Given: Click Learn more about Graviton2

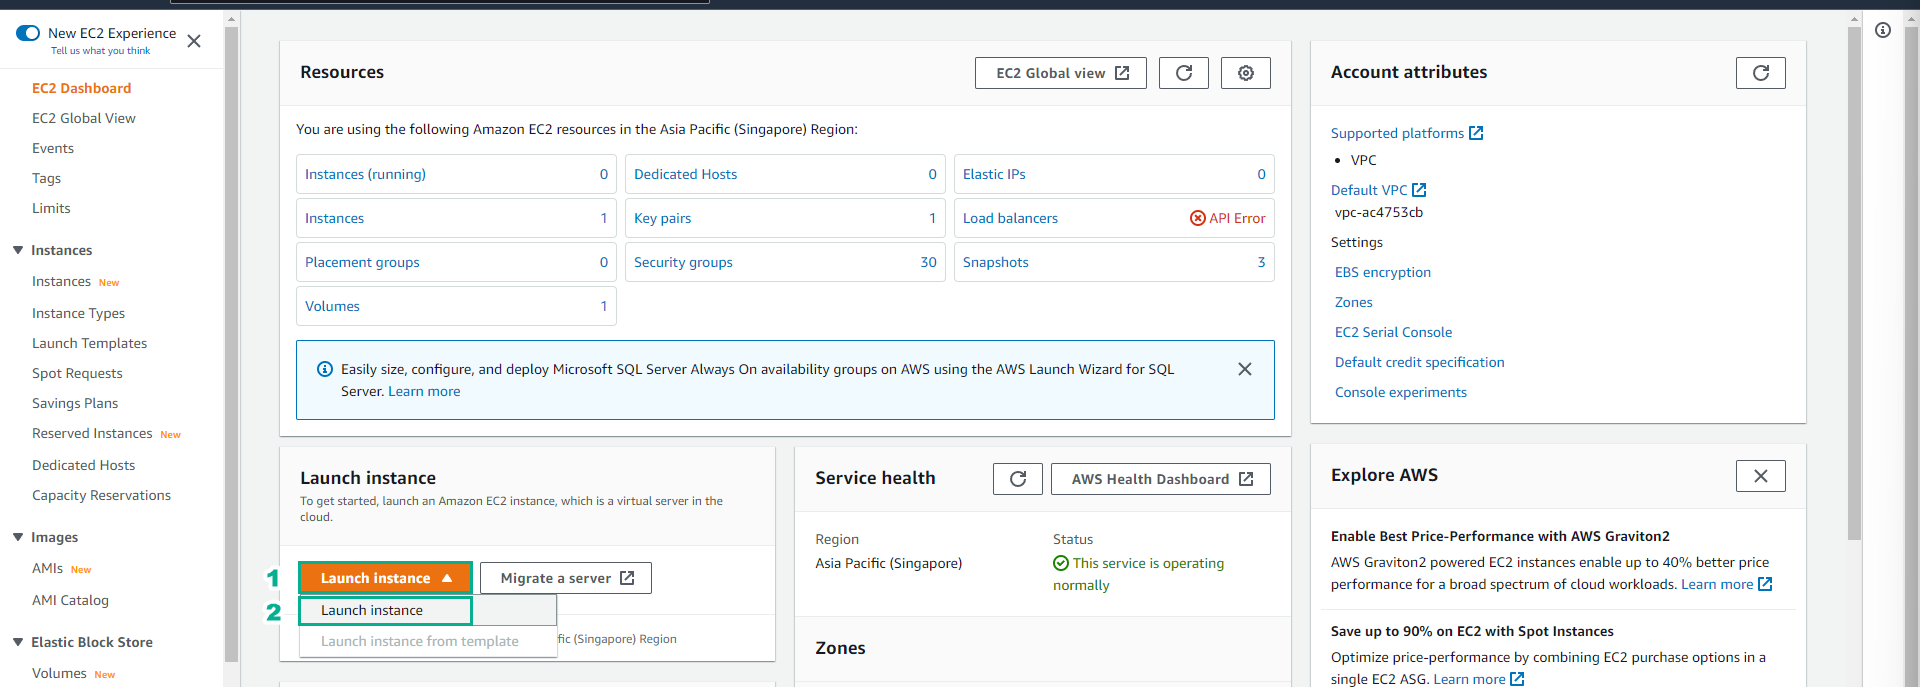Looking at the screenshot, I should [1726, 584].
